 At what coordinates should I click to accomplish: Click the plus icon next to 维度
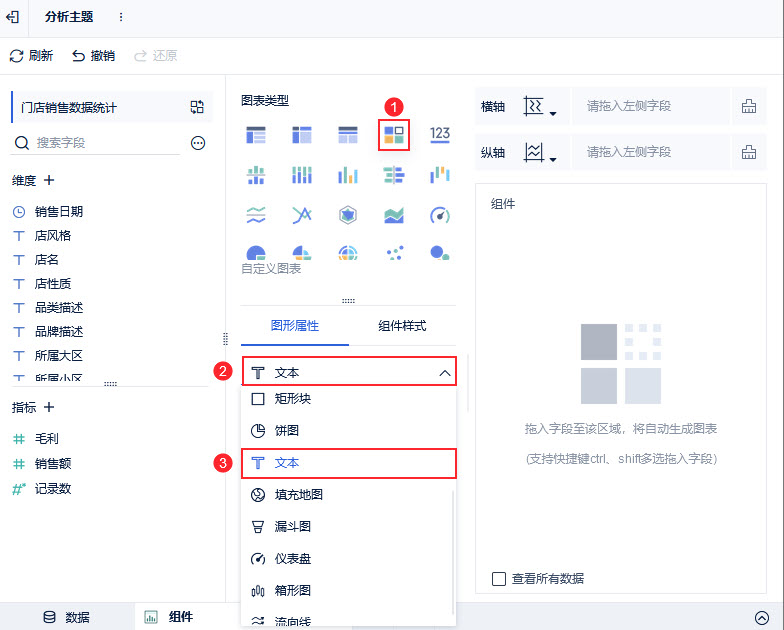(49, 180)
